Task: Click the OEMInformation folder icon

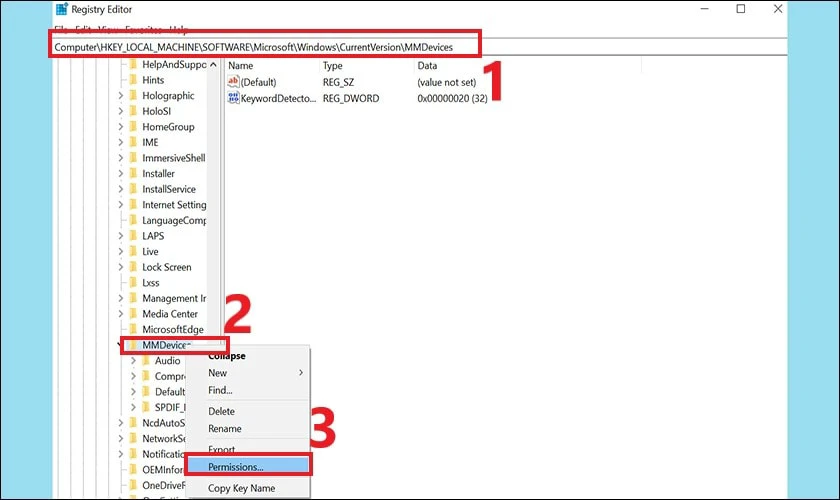Action: pyautogui.click(x=133, y=469)
